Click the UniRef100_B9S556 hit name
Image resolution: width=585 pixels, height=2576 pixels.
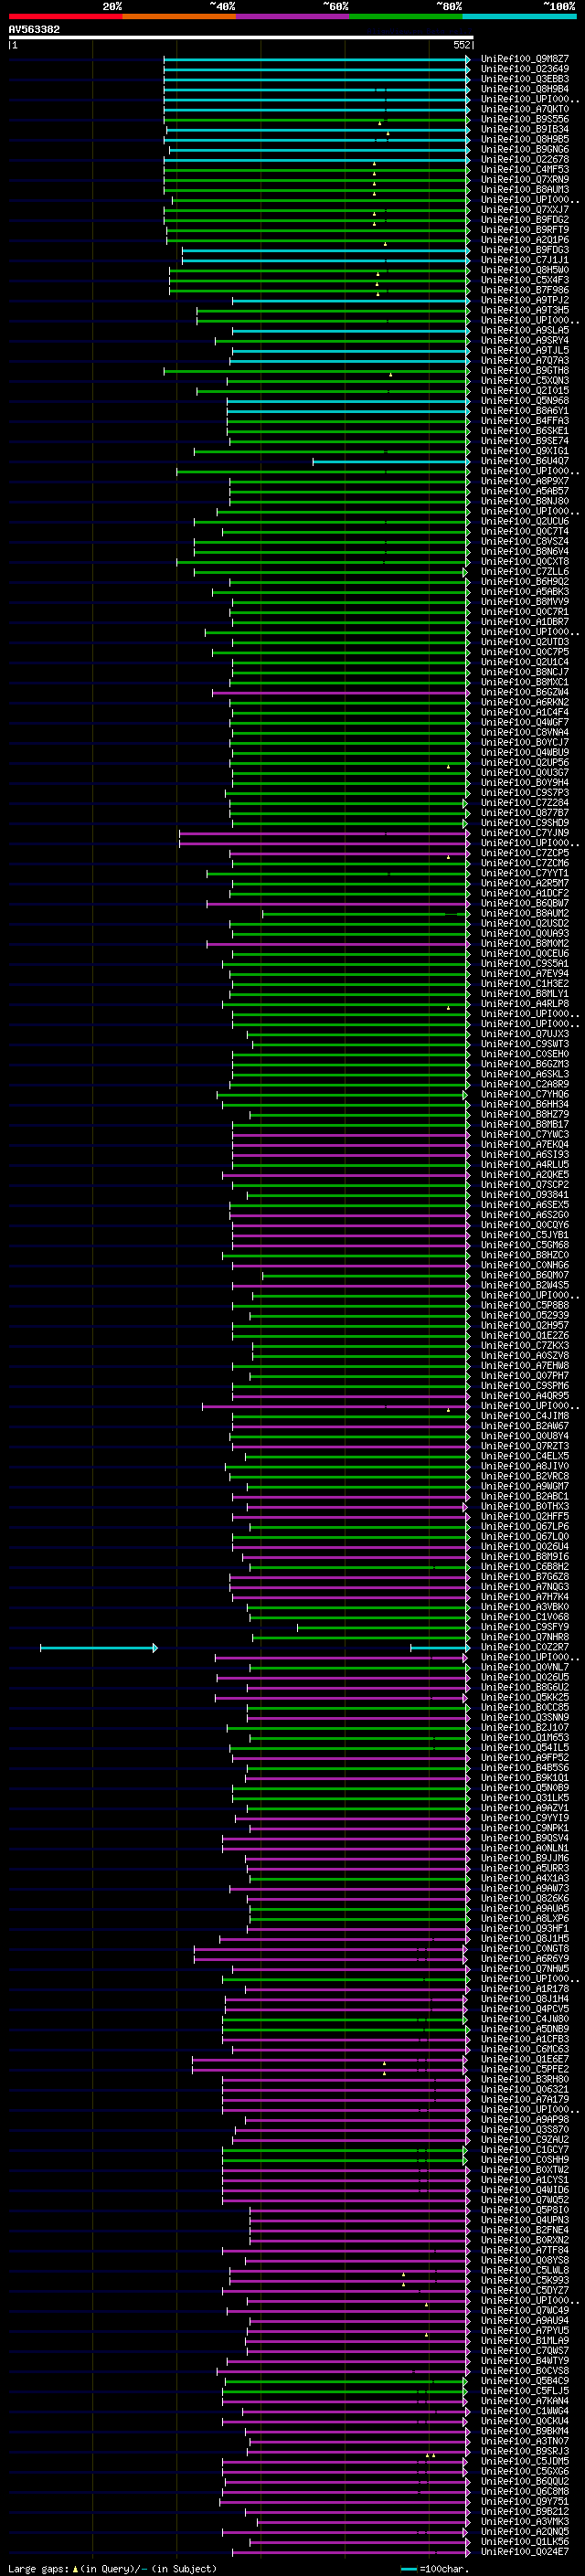[525, 119]
